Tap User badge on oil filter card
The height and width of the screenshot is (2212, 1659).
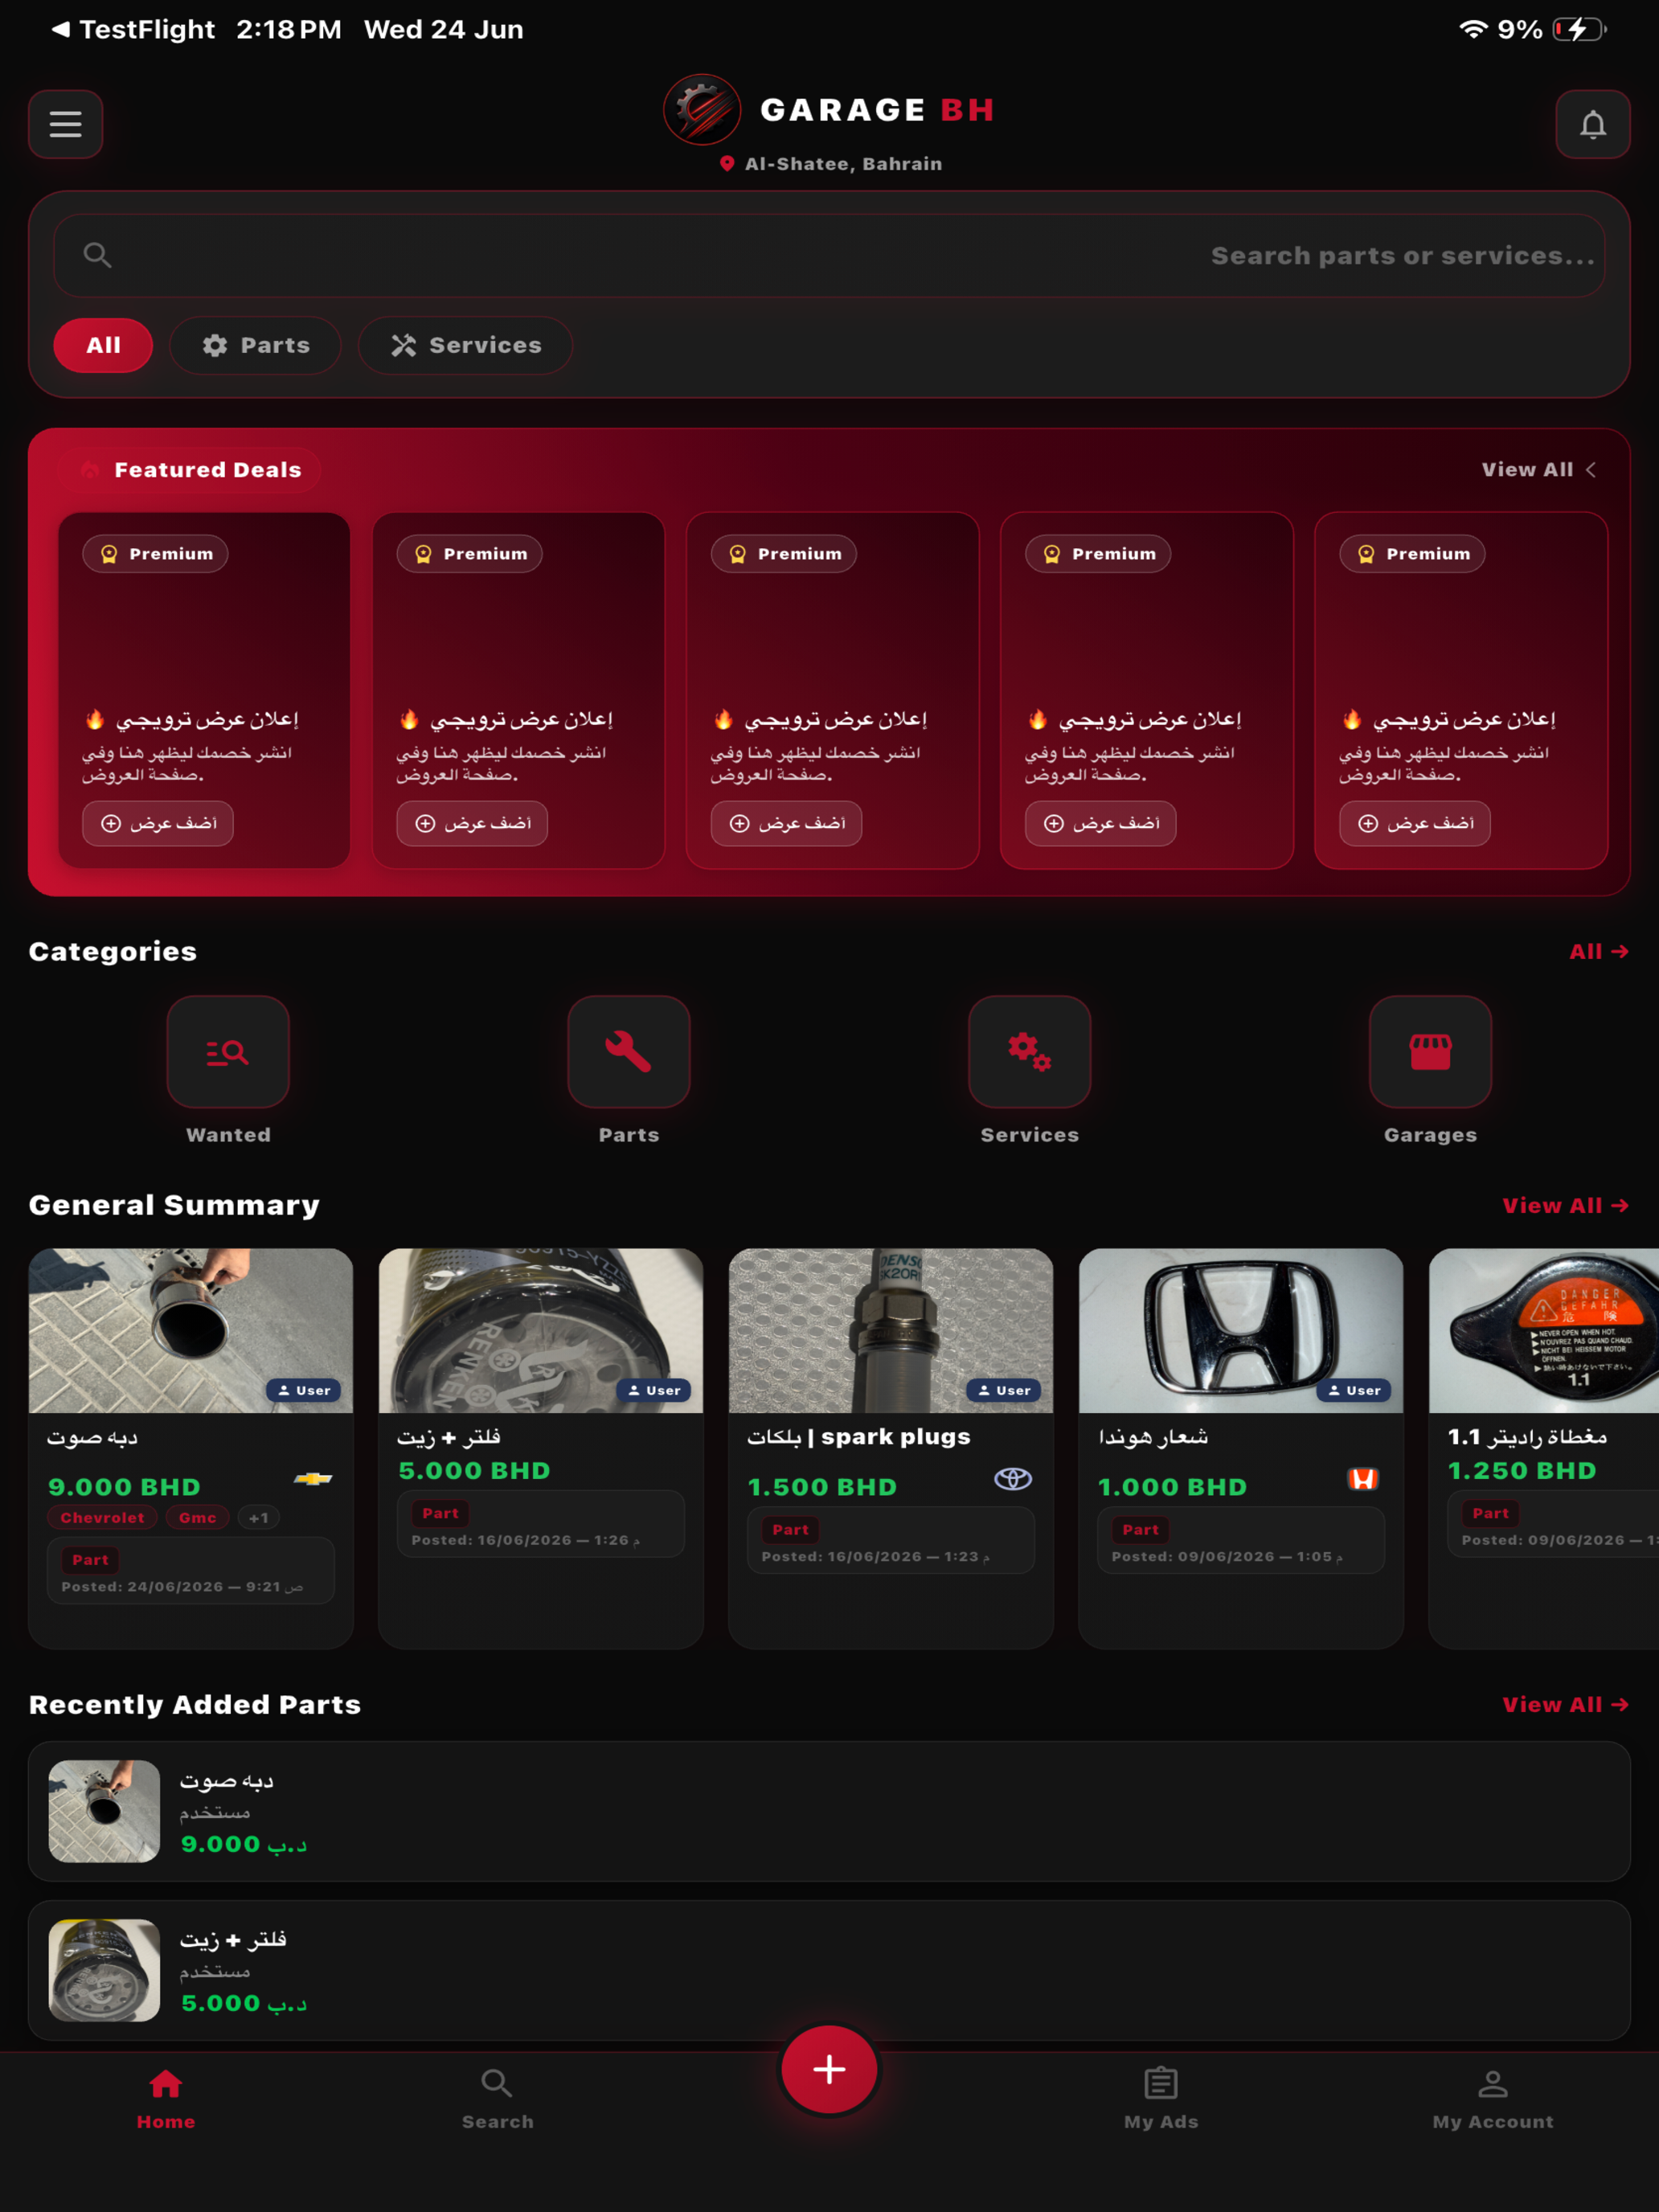pyautogui.click(x=654, y=1390)
